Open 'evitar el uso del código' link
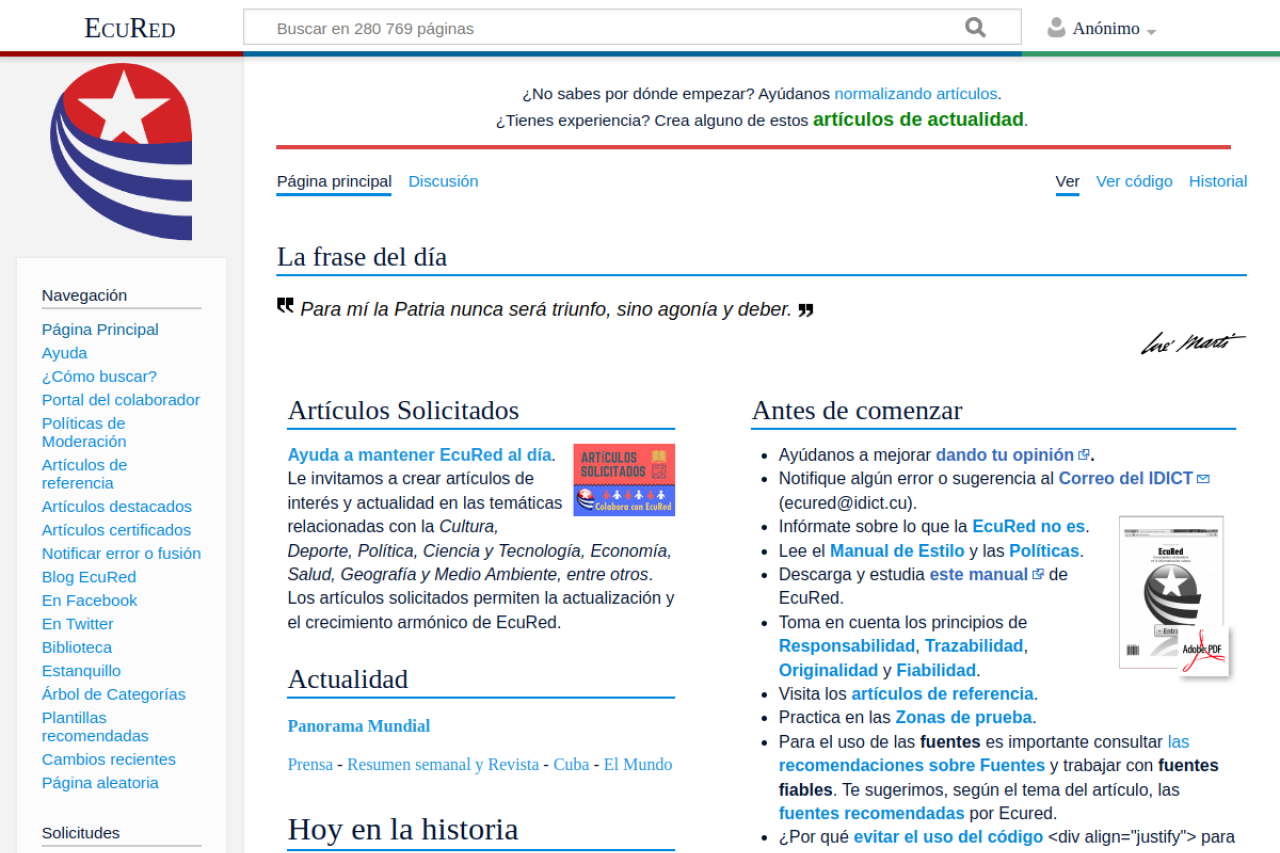The image size is (1280, 853). pyautogui.click(x=948, y=837)
